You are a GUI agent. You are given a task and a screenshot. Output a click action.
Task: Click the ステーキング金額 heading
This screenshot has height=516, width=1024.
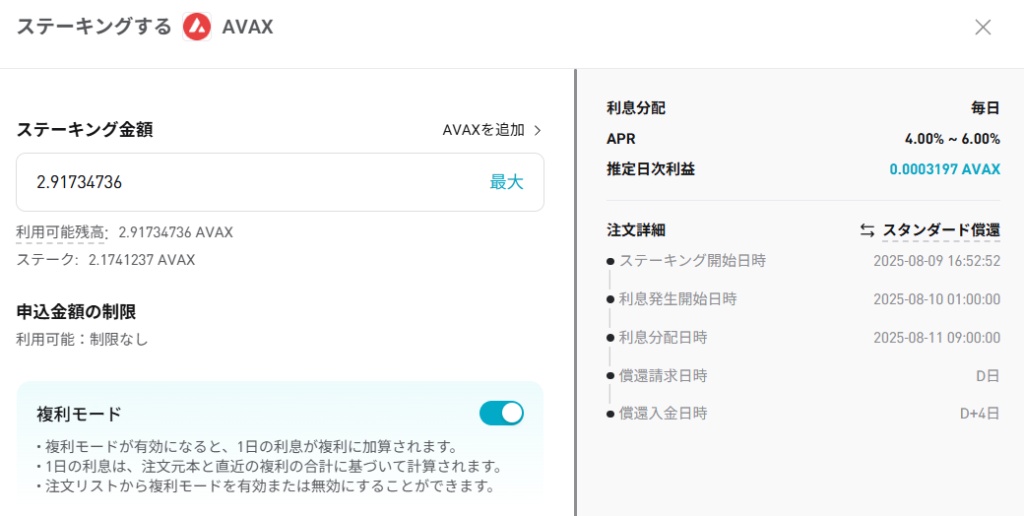85,130
